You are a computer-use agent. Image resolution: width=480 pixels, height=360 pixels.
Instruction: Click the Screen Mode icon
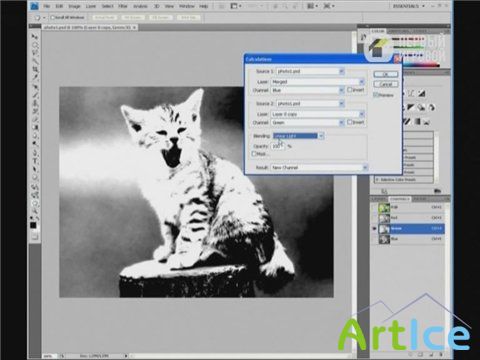click(x=328, y=6)
